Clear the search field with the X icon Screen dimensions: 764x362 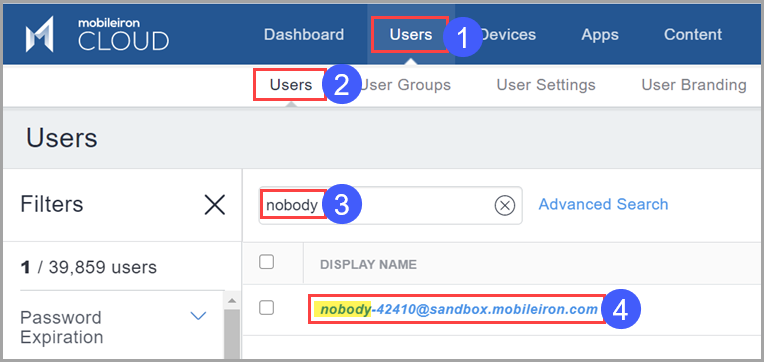coord(505,206)
